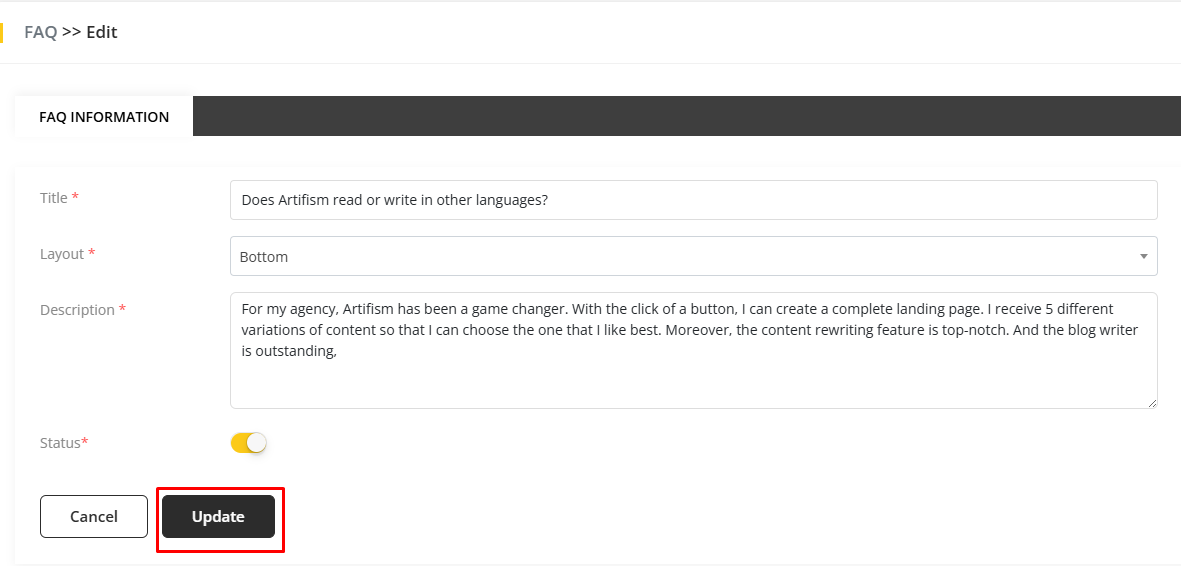Click the Layout dropdown arrow

(1144, 256)
